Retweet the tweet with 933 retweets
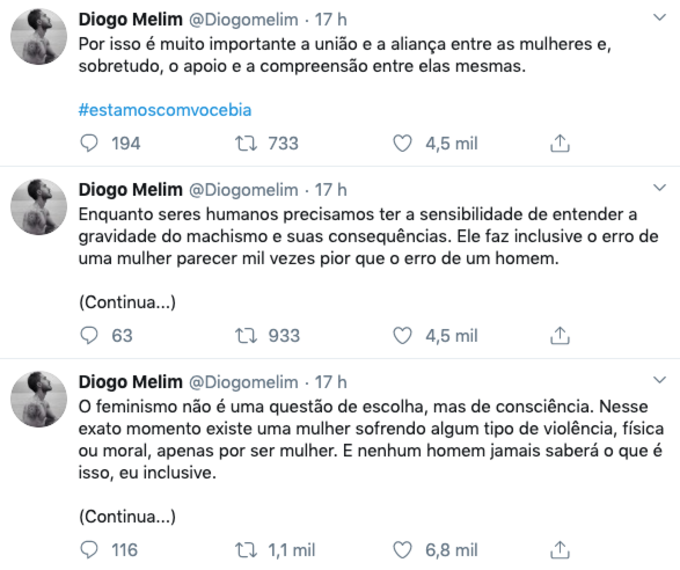The image size is (680, 570). pyautogui.click(x=243, y=336)
